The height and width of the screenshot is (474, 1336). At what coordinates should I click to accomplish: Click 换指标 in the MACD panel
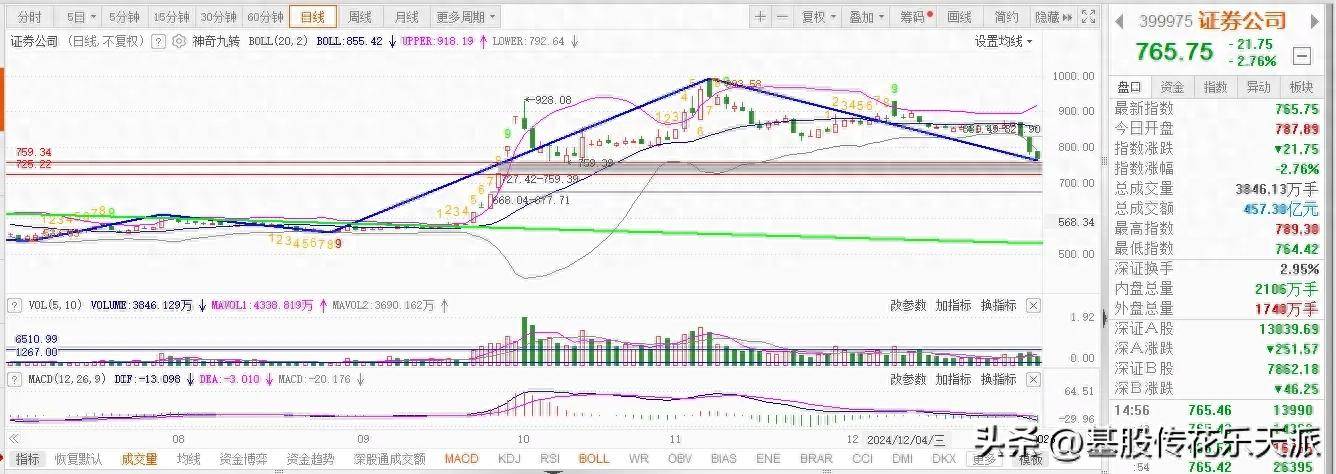pyautogui.click(x=998, y=379)
